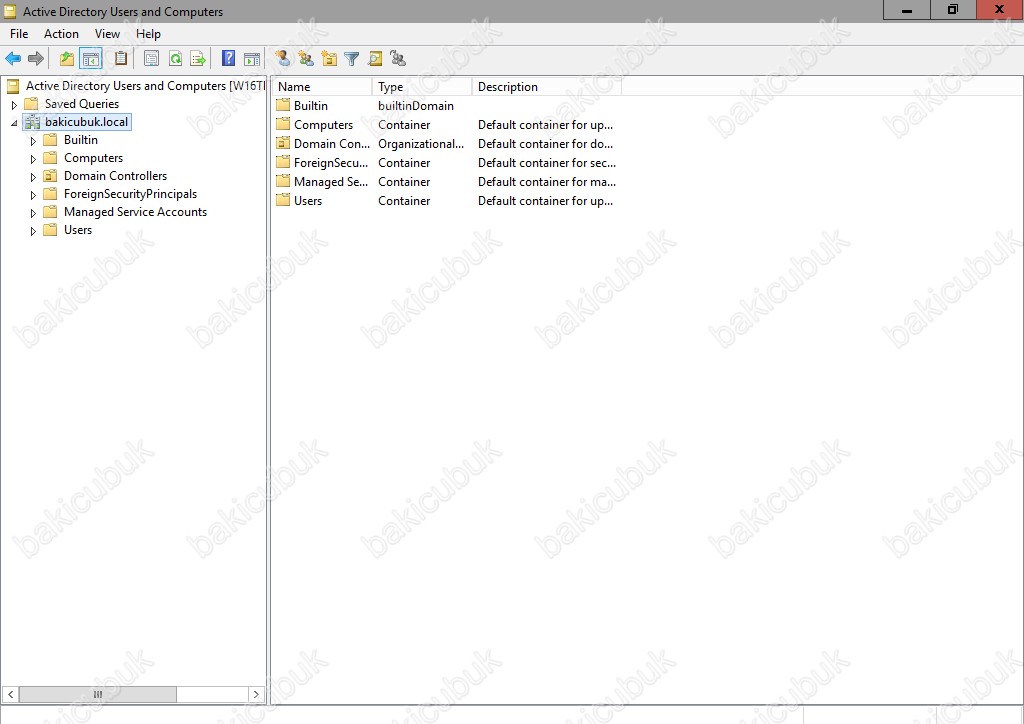Select the Computers row in the list

coord(447,125)
